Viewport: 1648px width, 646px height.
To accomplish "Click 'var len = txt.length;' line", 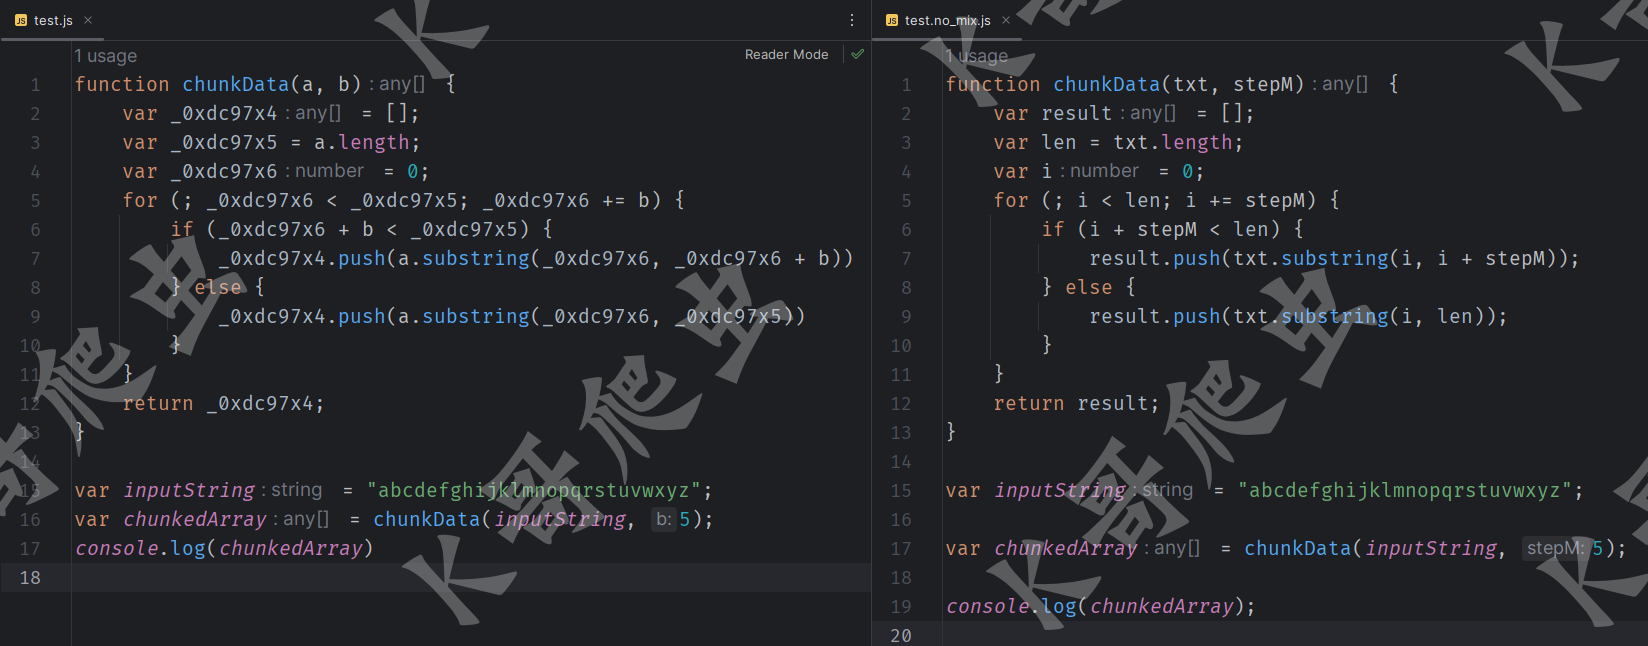I will 1118,143.
